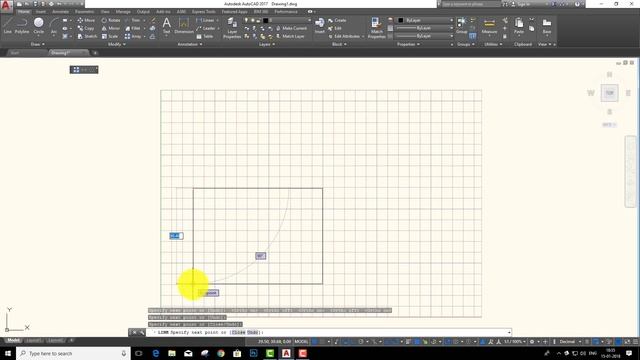
Task: Activate the Array command
Action: tap(133, 36)
